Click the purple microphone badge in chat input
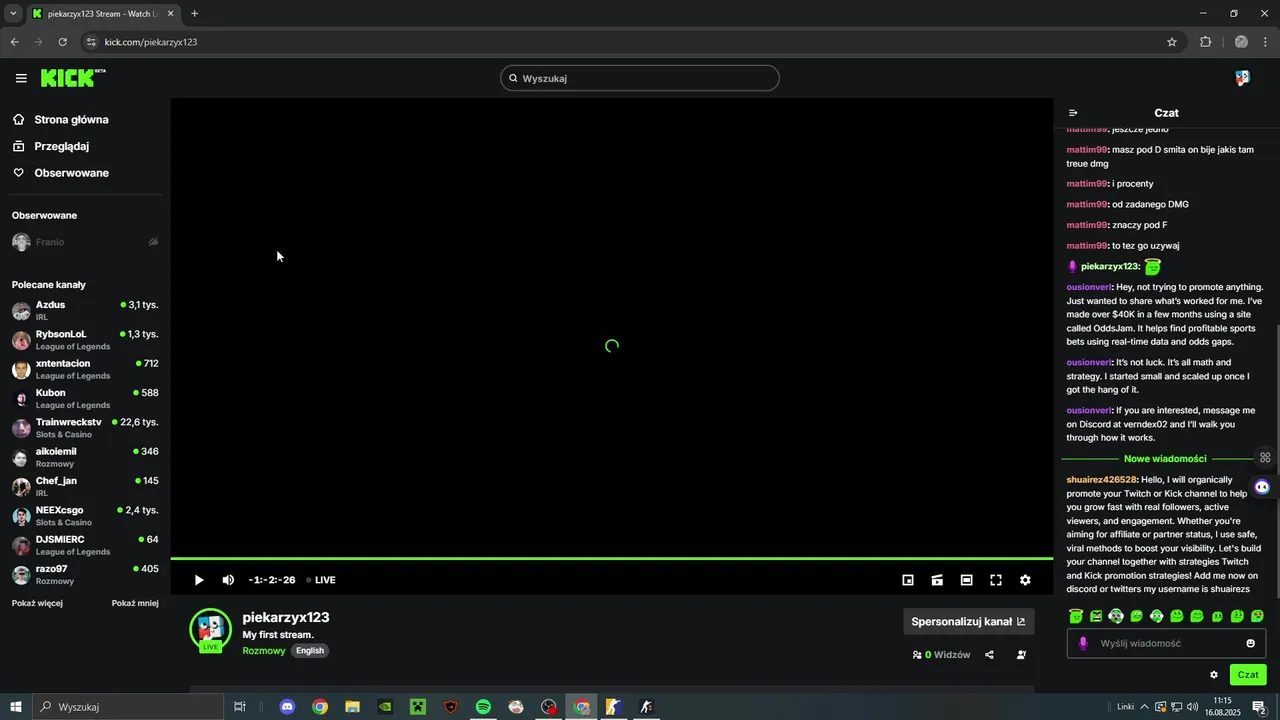The width and height of the screenshot is (1280, 720). (x=1083, y=643)
